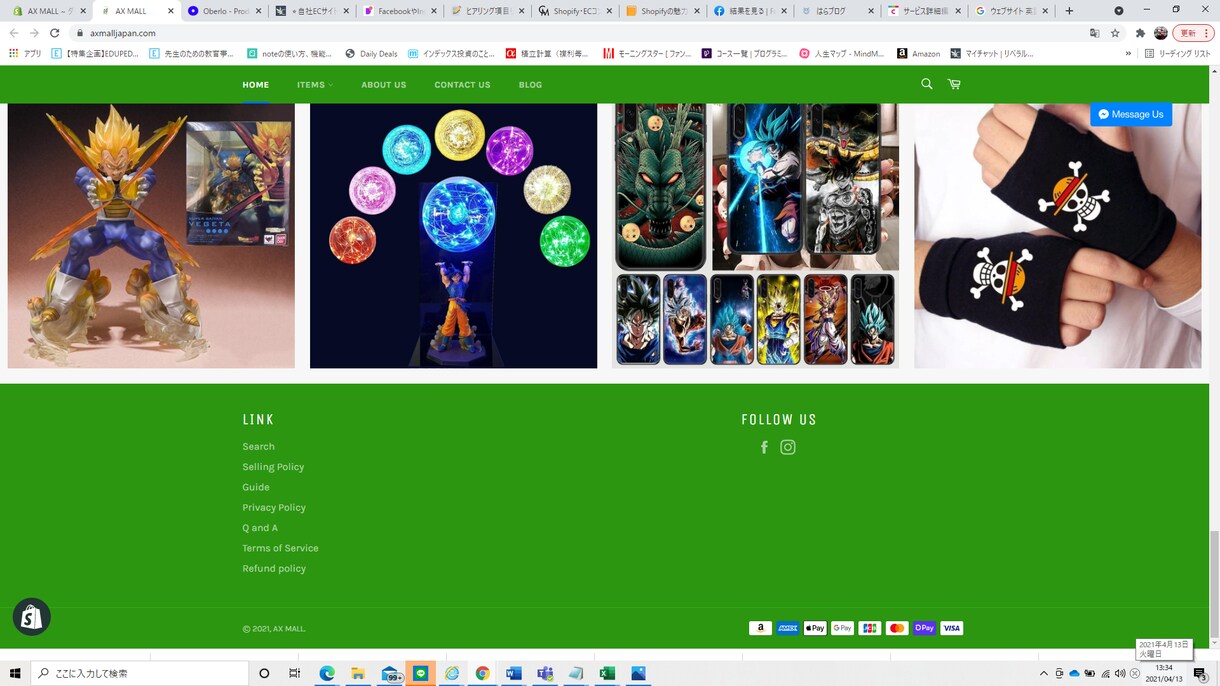Open the Terms of Service footer link
The image size is (1220, 686).
point(280,548)
